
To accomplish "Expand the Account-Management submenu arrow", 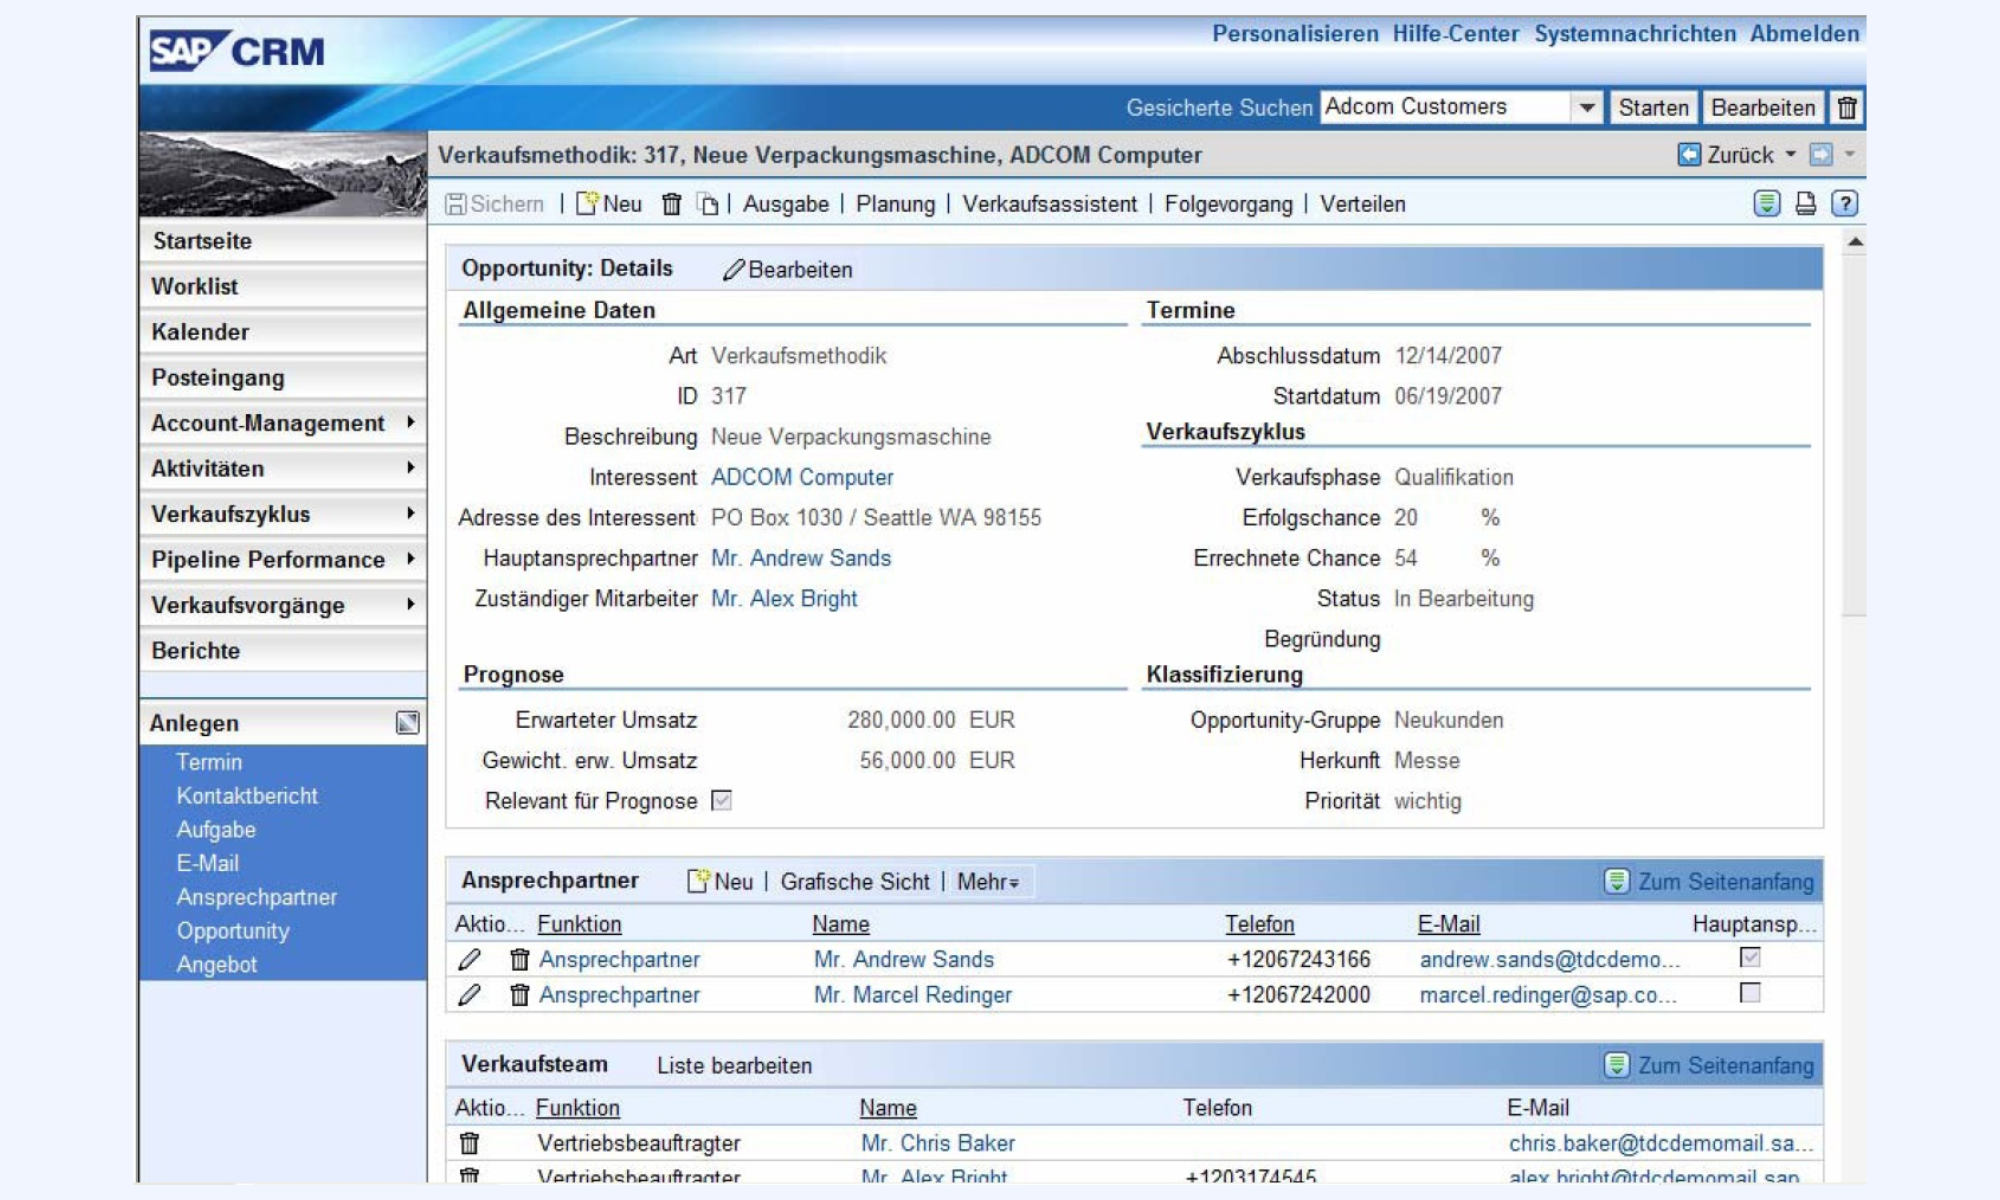I will point(410,423).
